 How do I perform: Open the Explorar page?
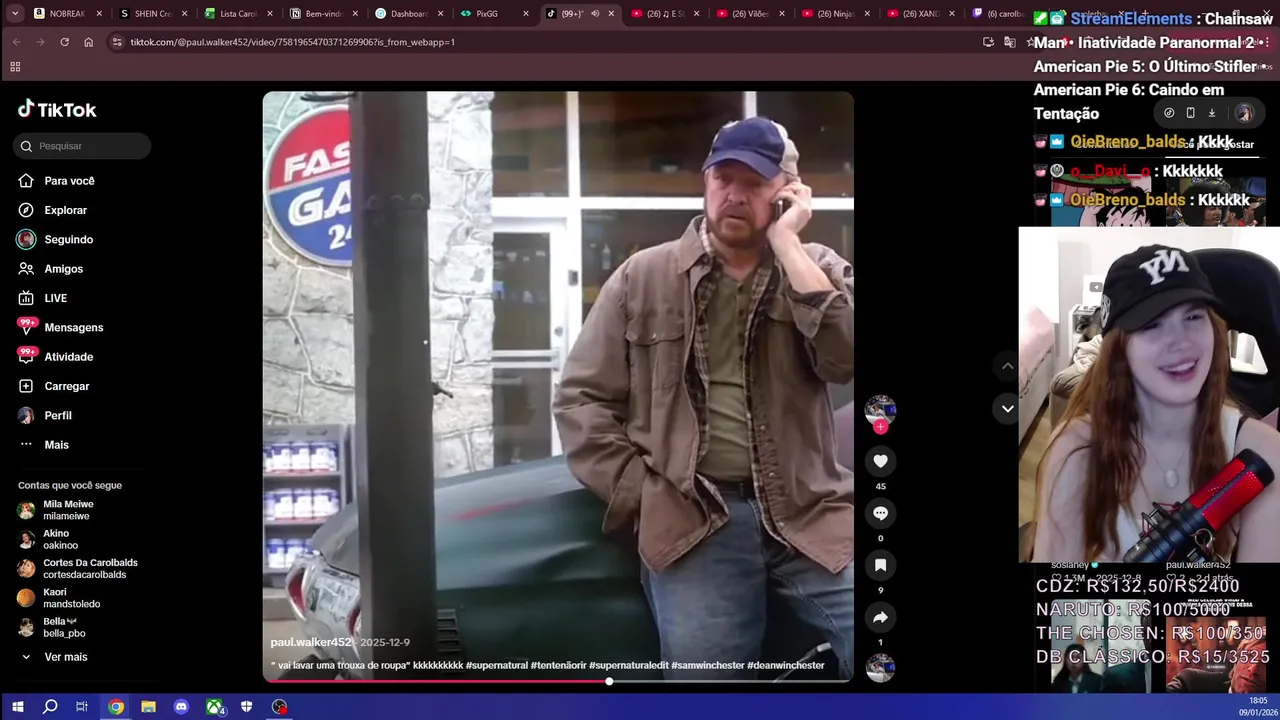click(52, 210)
